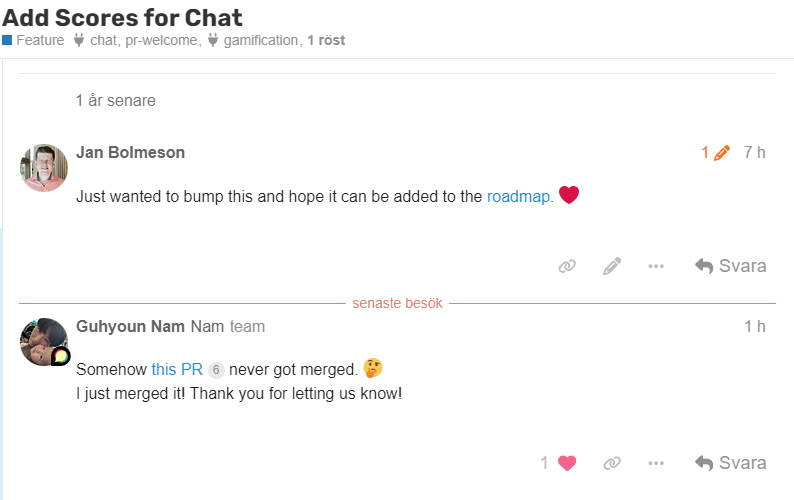Image resolution: width=794 pixels, height=500 pixels.
Task: Reply to Guhyoun Nam's post with Svara
Action: (731, 463)
